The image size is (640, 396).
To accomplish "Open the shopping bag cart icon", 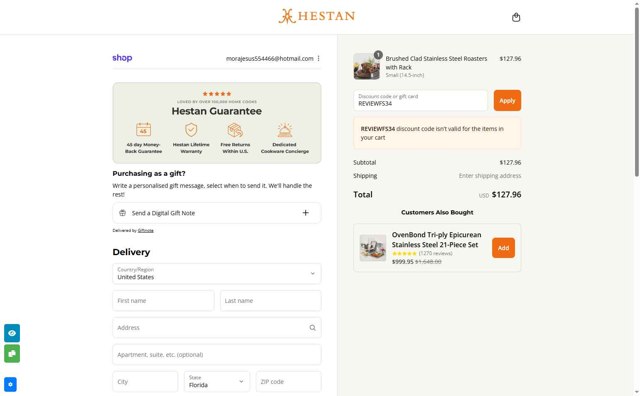I will [x=516, y=17].
